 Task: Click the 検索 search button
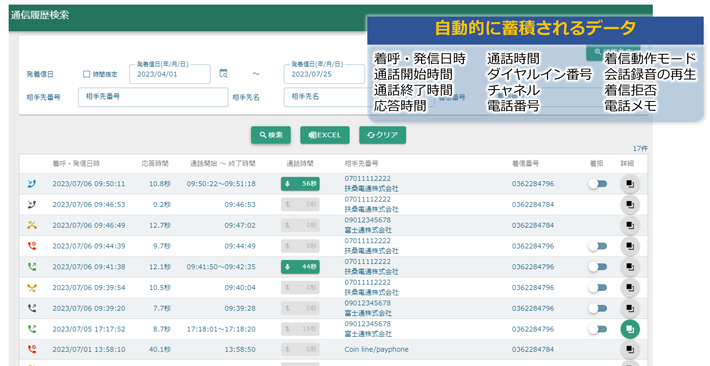pyautogui.click(x=271, y=135)
